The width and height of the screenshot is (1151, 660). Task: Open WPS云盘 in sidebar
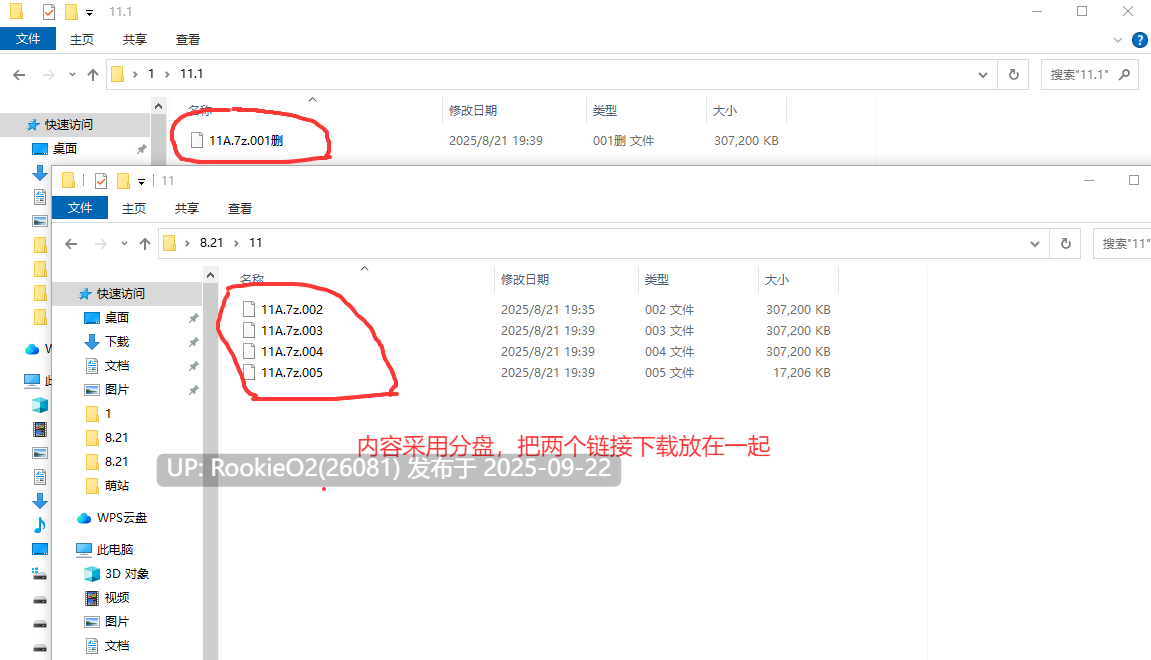pyautogui.click(x=121, y=518)
